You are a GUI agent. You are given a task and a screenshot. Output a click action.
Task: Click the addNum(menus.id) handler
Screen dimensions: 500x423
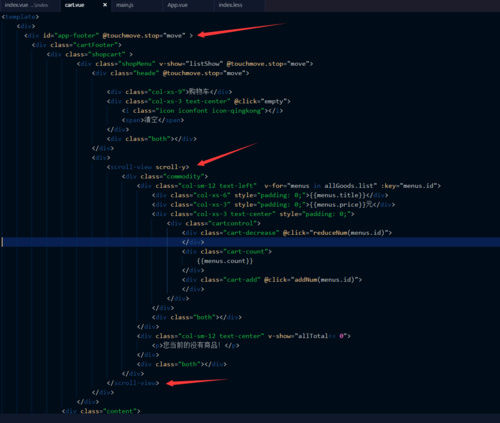tap(325, 280)
